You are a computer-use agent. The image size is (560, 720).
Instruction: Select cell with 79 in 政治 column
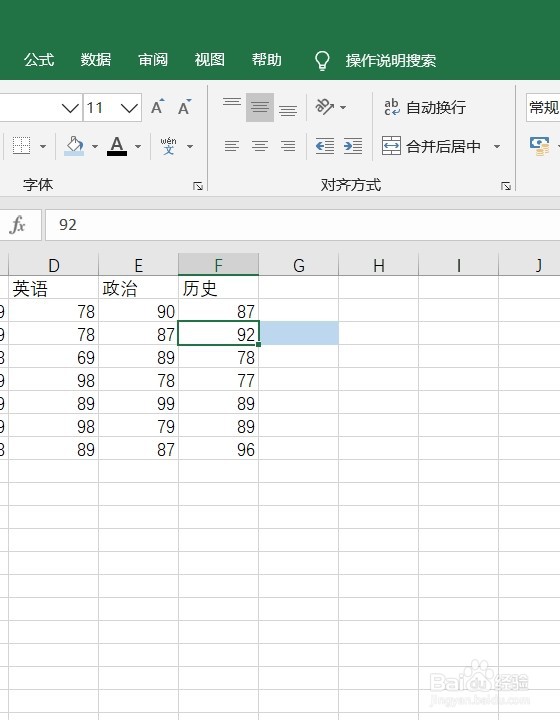tap(138, 425)
